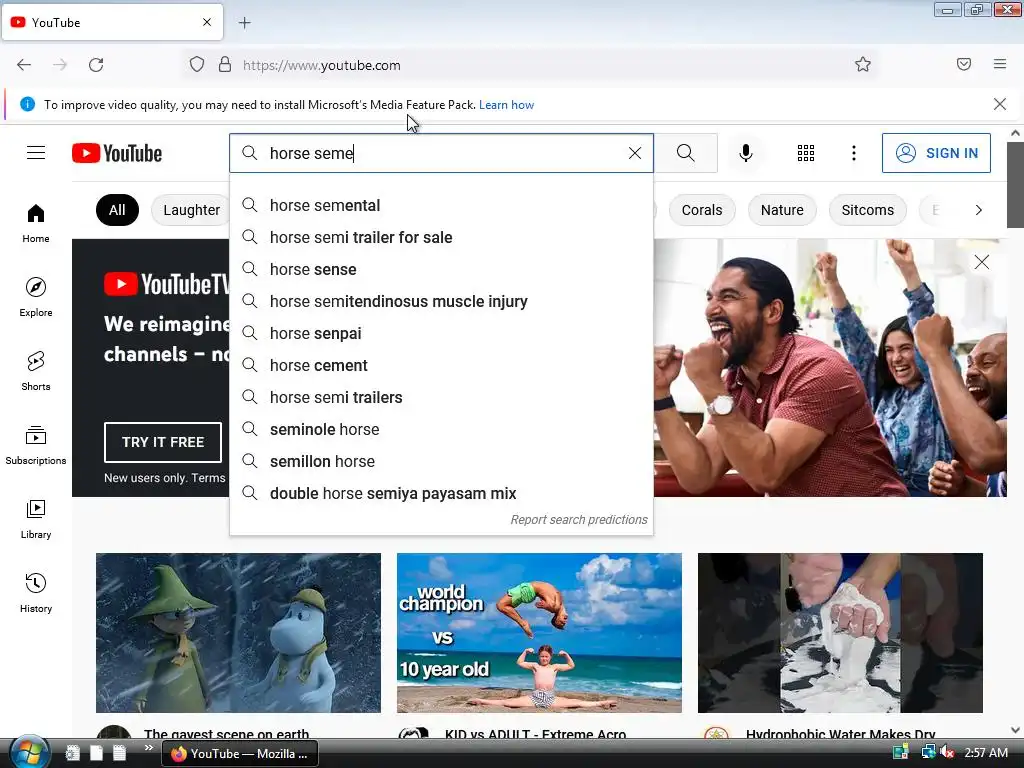Open History in the sidebar
Viewport: 1024px width, 768px height.
(36, 593)
